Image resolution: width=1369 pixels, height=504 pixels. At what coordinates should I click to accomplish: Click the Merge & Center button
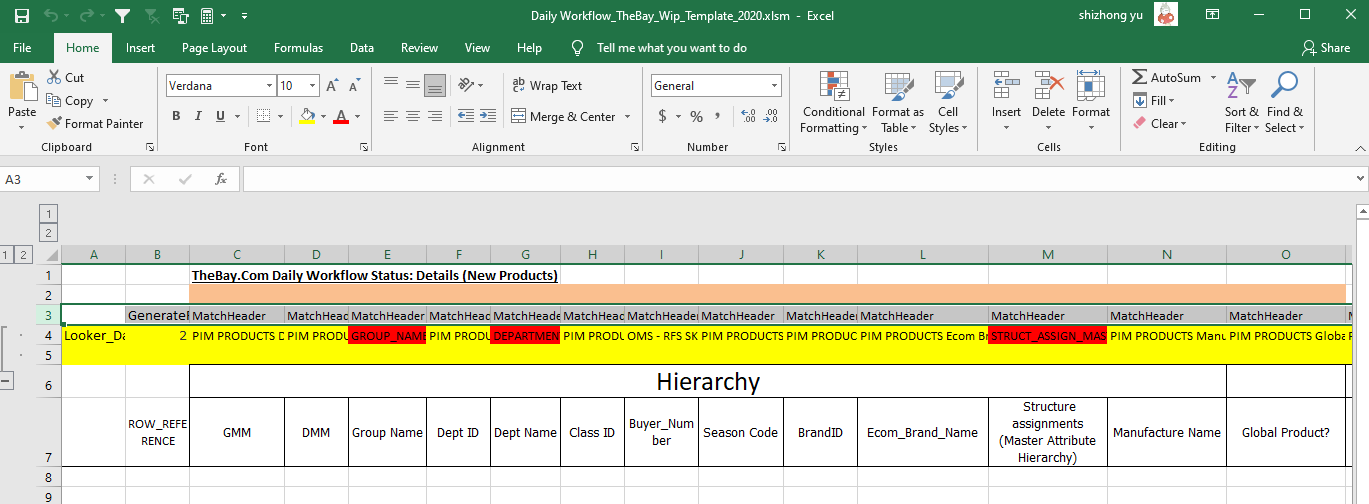click(564, 116)
